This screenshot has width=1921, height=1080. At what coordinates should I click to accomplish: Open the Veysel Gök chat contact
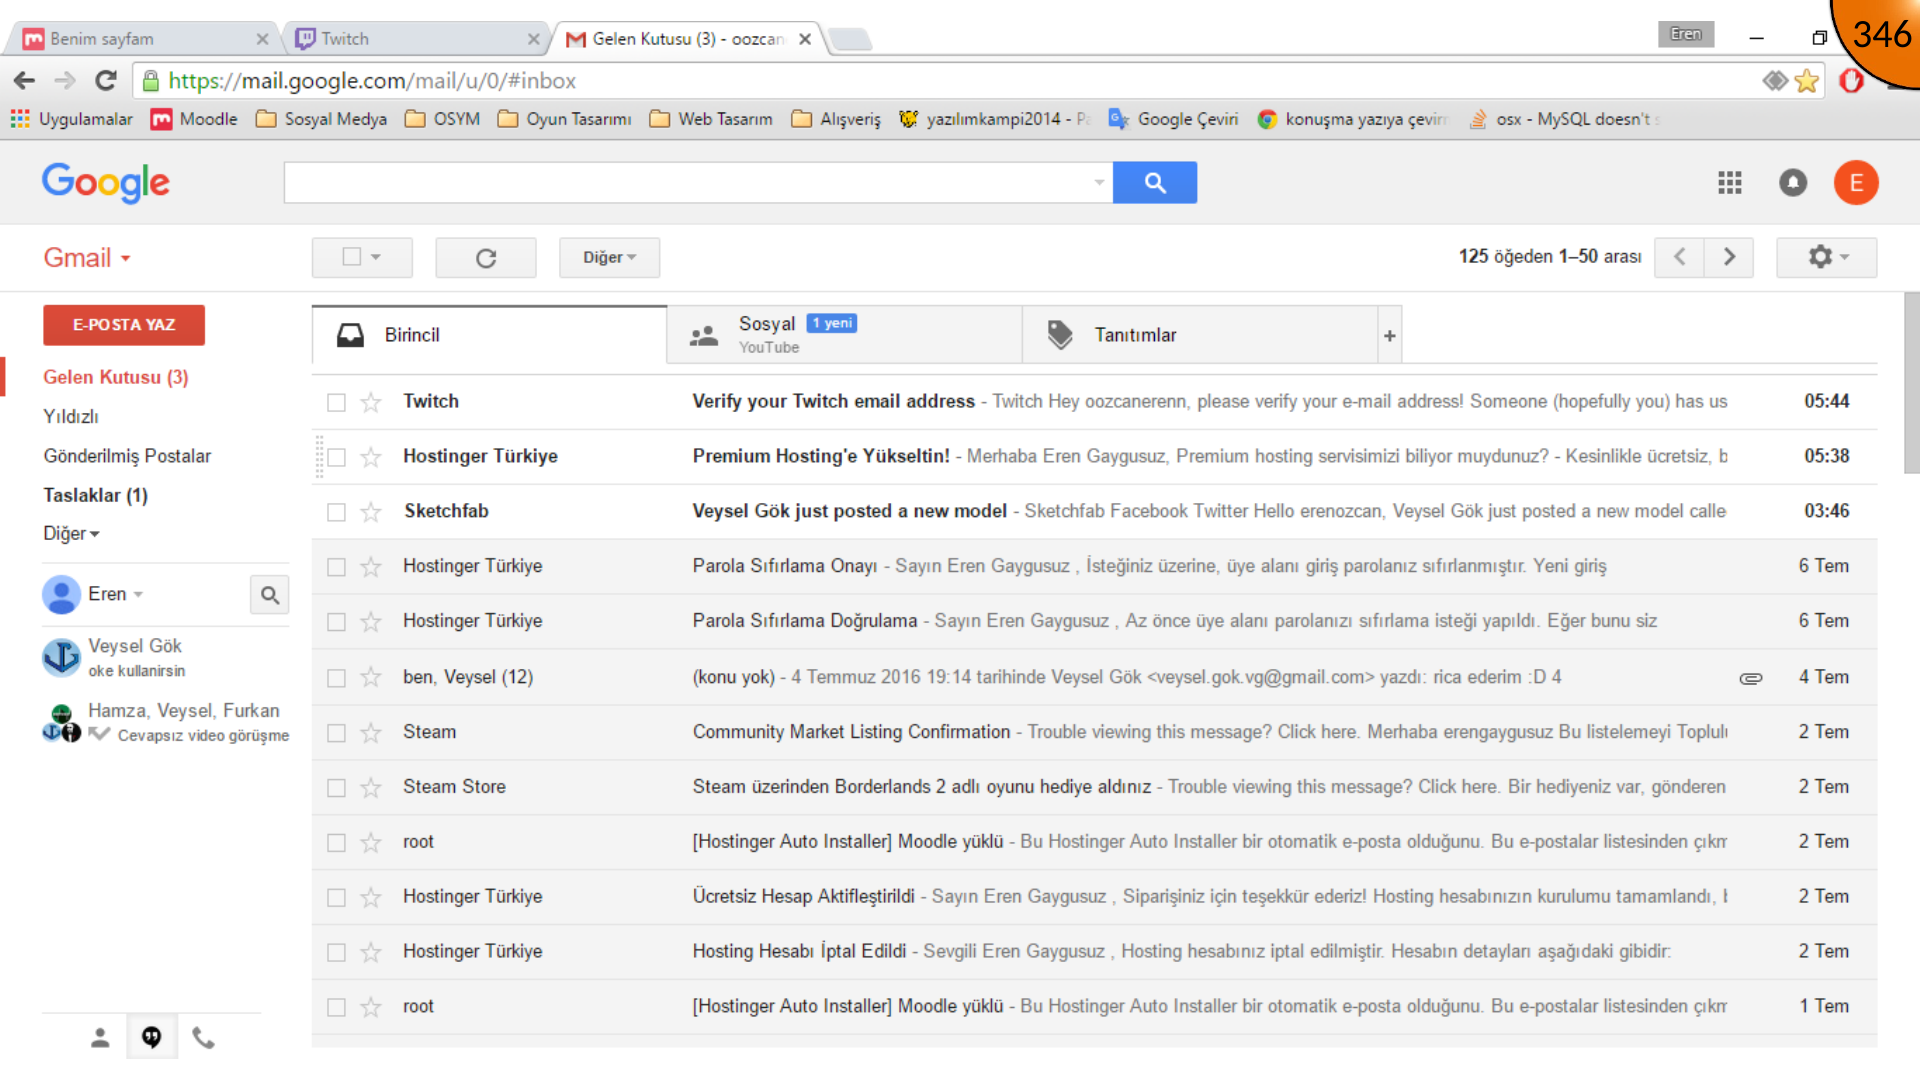(x=165, y=658)
